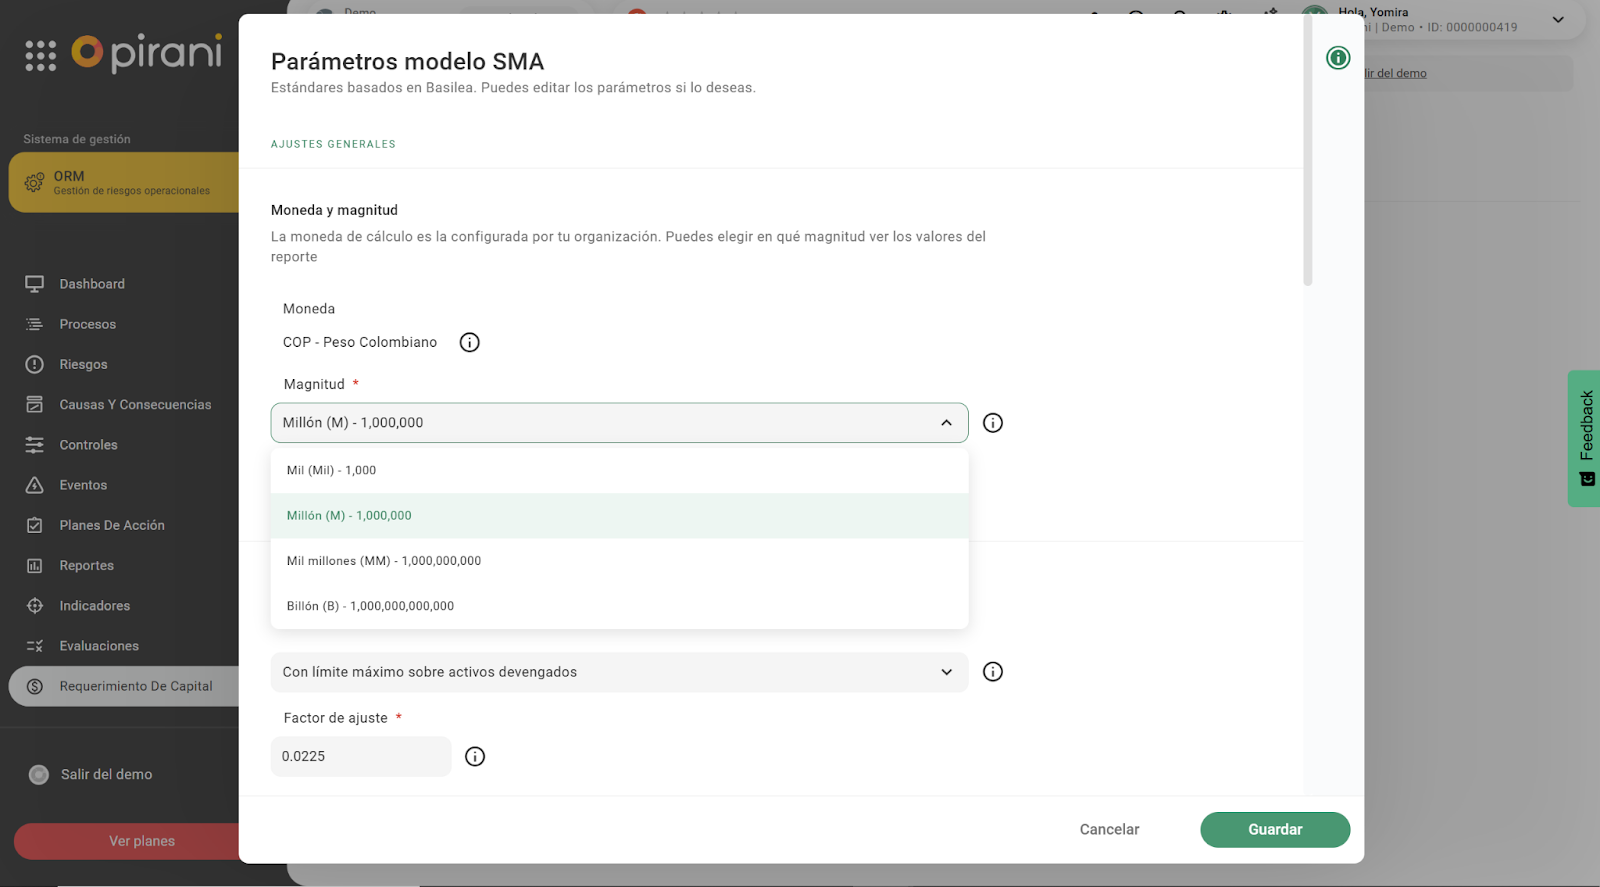Go to Riesgos in sidebar
The width and height of the screenshot is (1600, 887).
click(83, 365)
